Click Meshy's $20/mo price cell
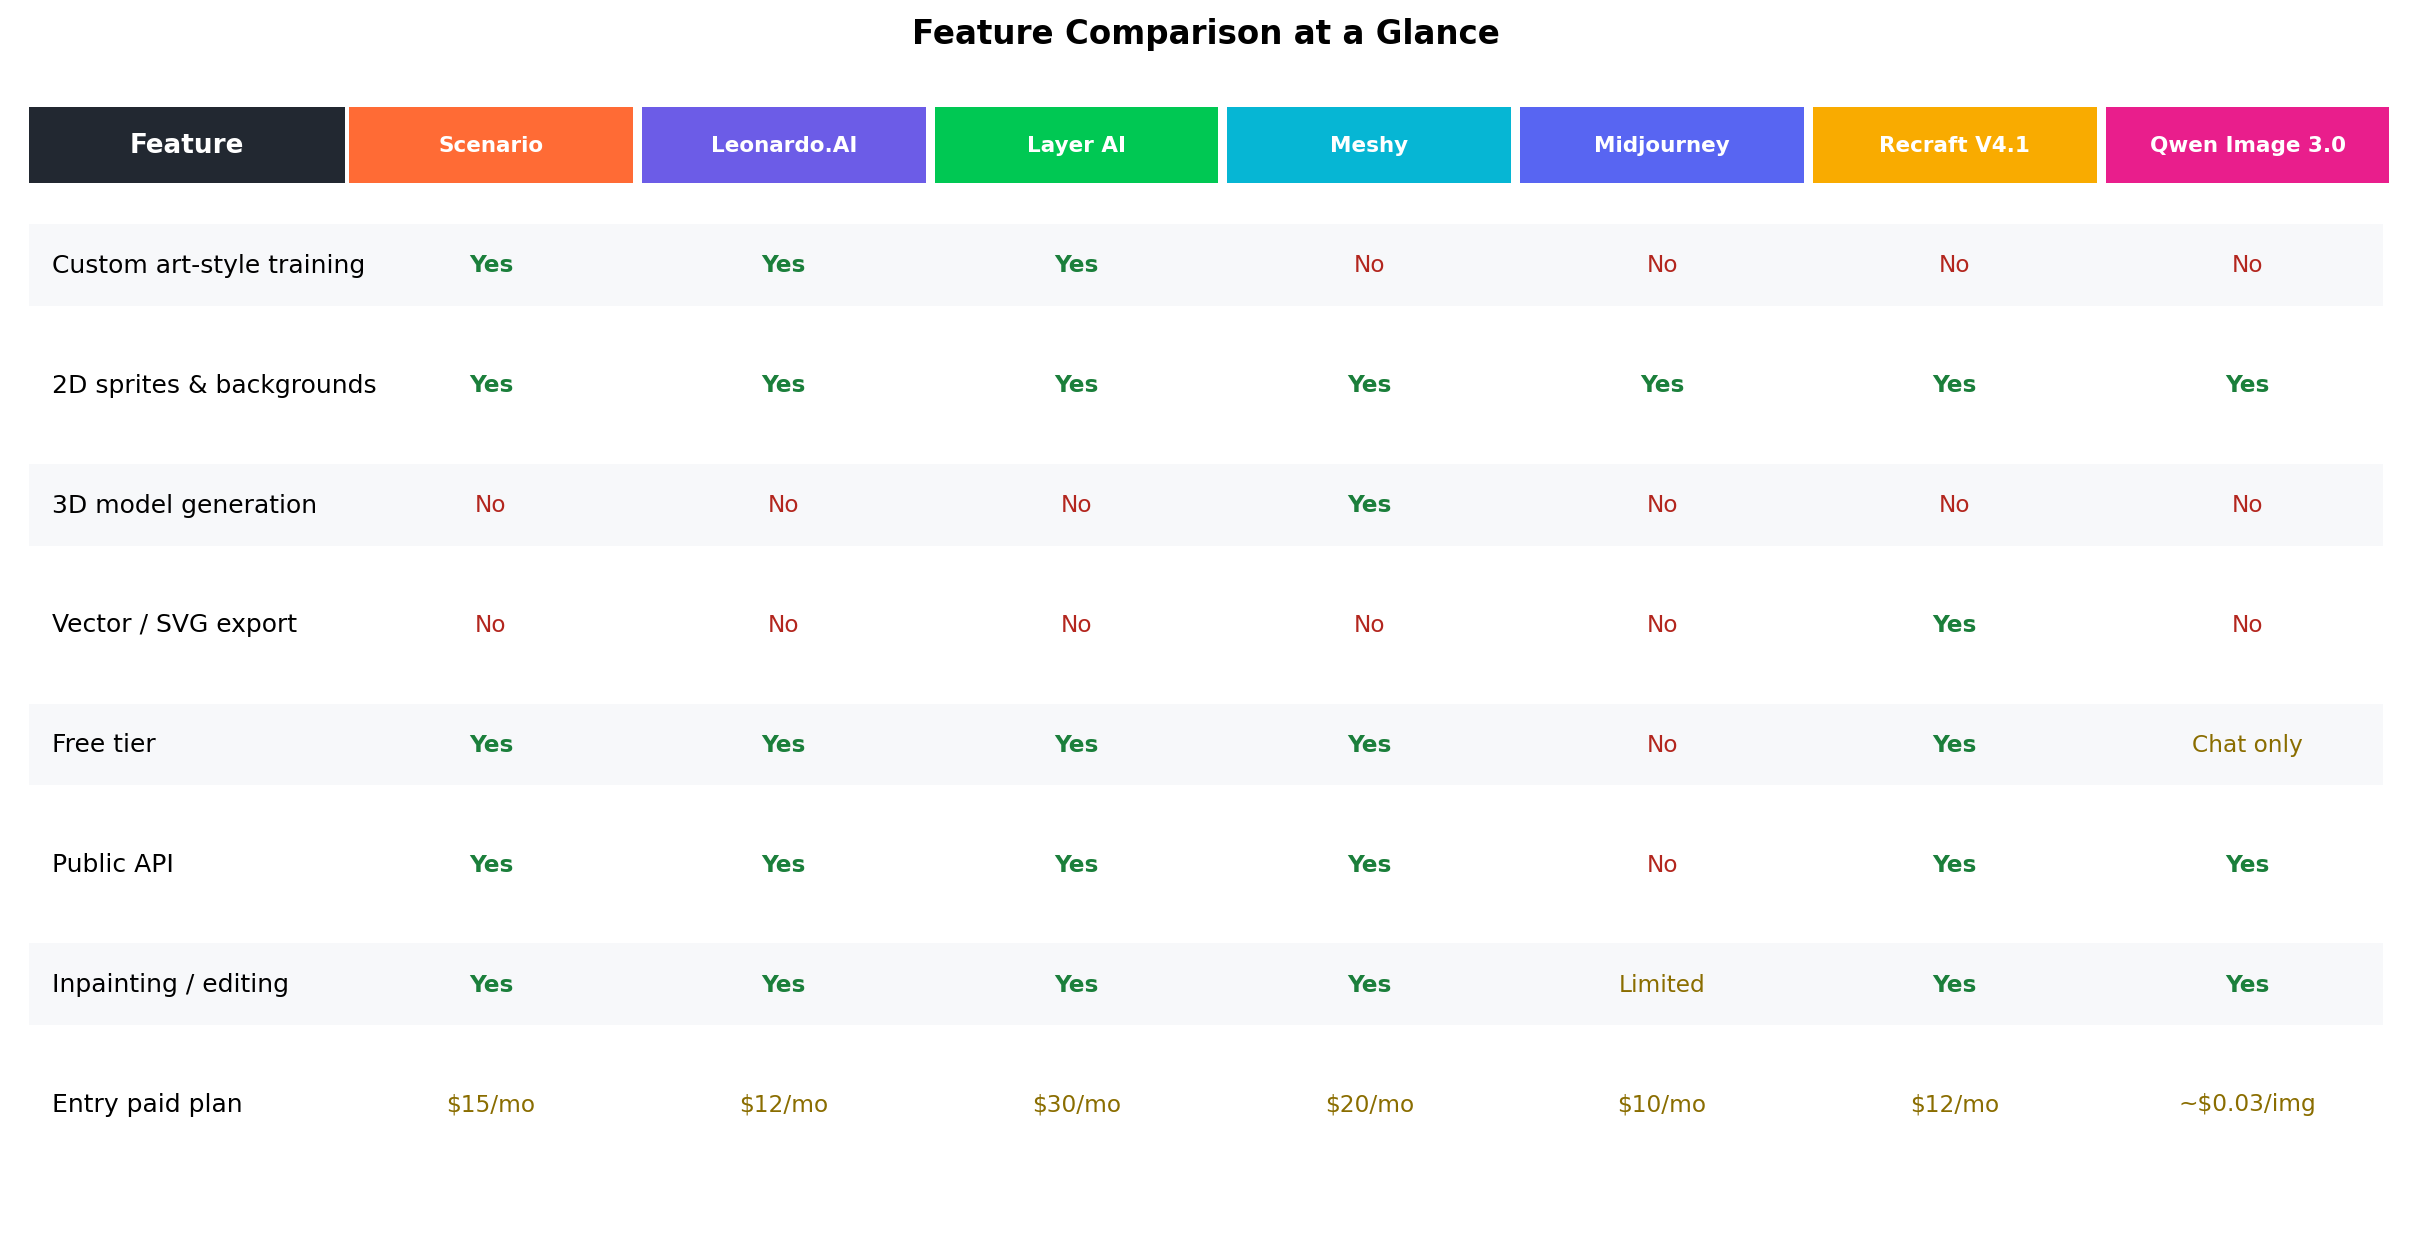Viewport: 2411px width, 1242px height. [x=1369, y=1104]
